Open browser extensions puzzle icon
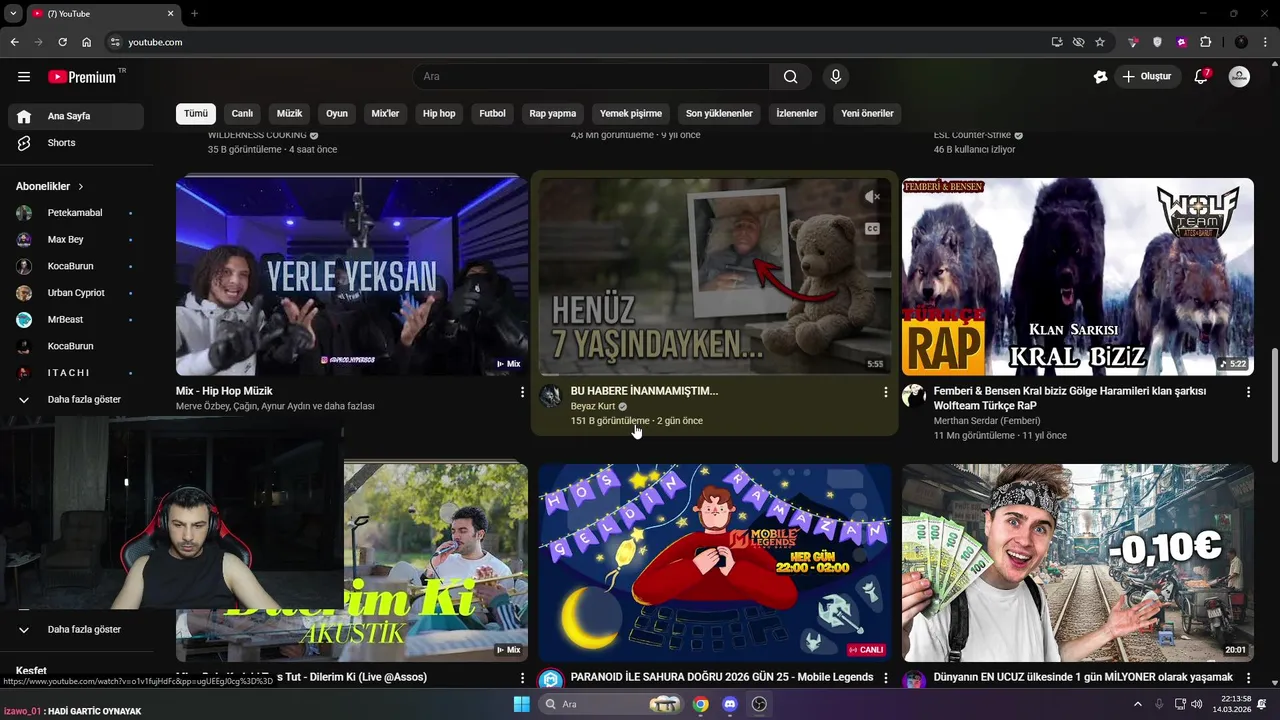 click(x=1205, y=42)
